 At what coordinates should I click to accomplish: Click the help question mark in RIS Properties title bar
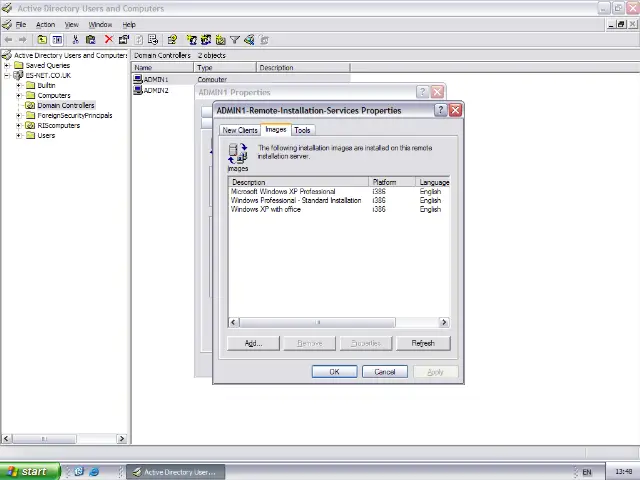[x=440, y=110]
